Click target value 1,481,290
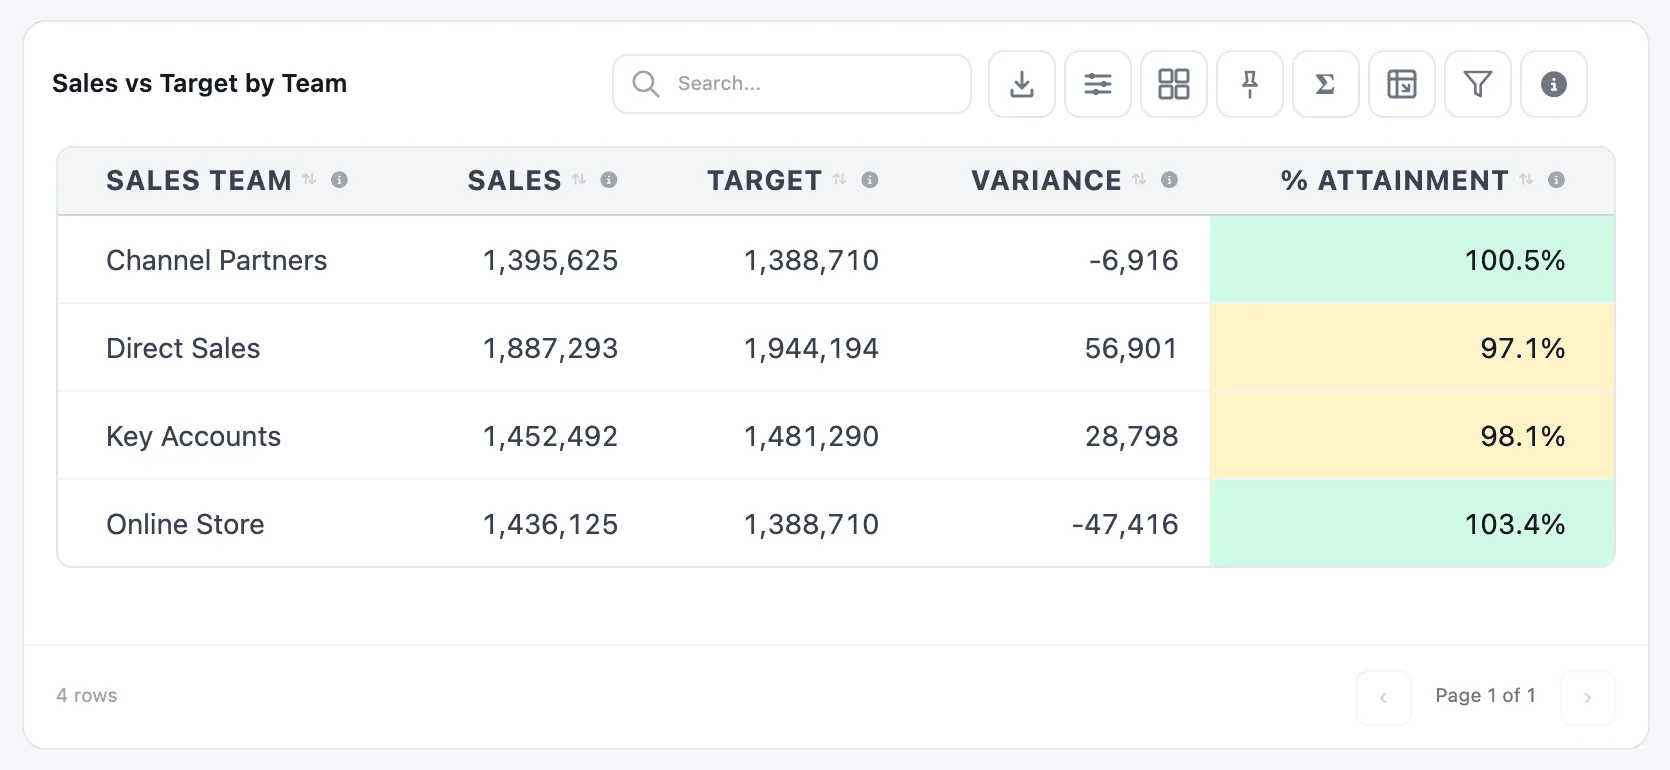1670x770 pixels. point(811,436)
